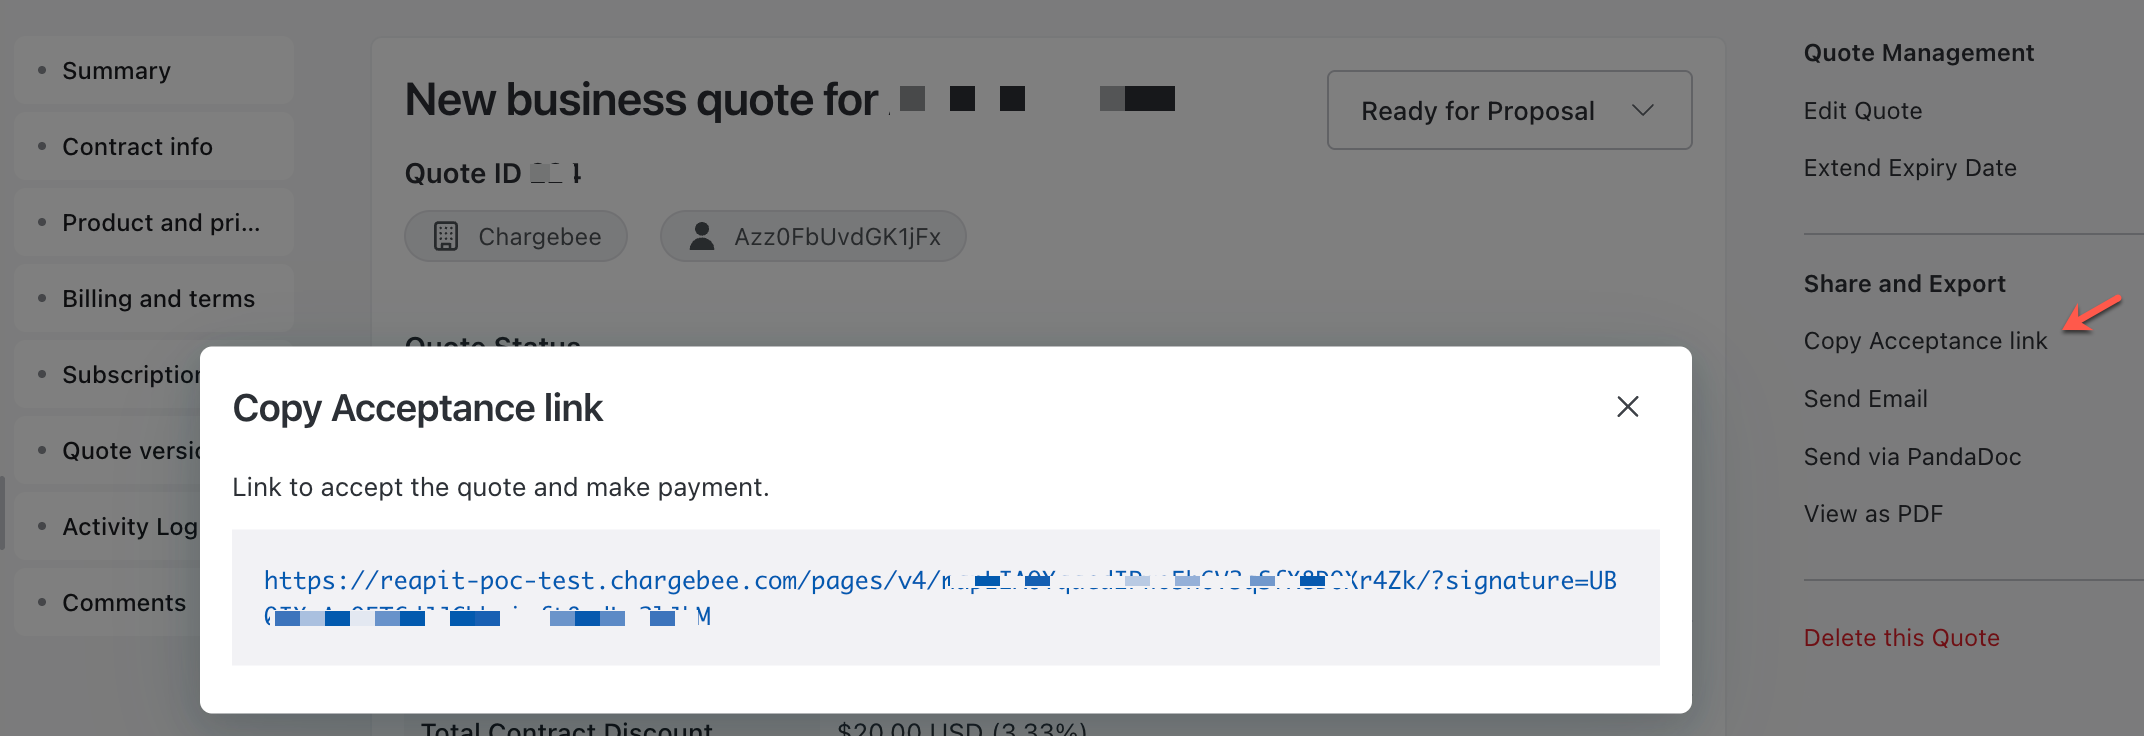
Task: Click the AzzOFbUvdGK1jFx customer chip
Action: pyautogui.click(x=813, y=236)
